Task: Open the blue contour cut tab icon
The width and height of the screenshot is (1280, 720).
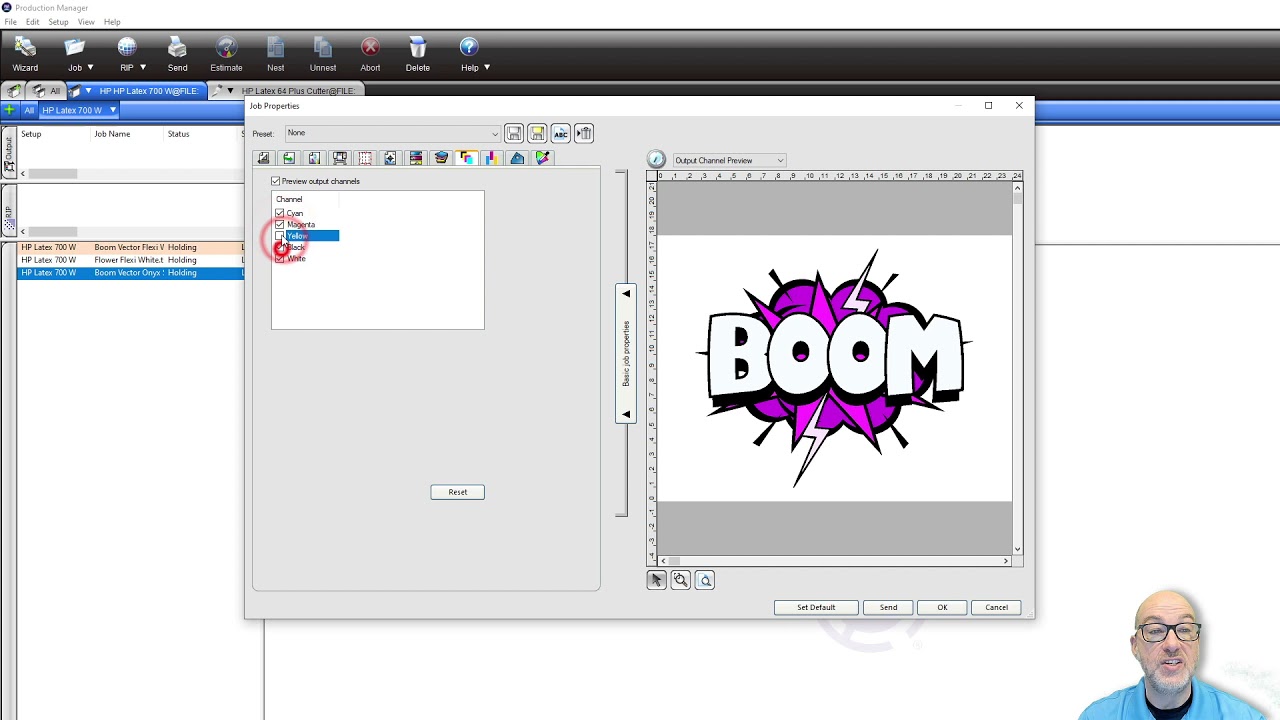Action: [517, 158]
